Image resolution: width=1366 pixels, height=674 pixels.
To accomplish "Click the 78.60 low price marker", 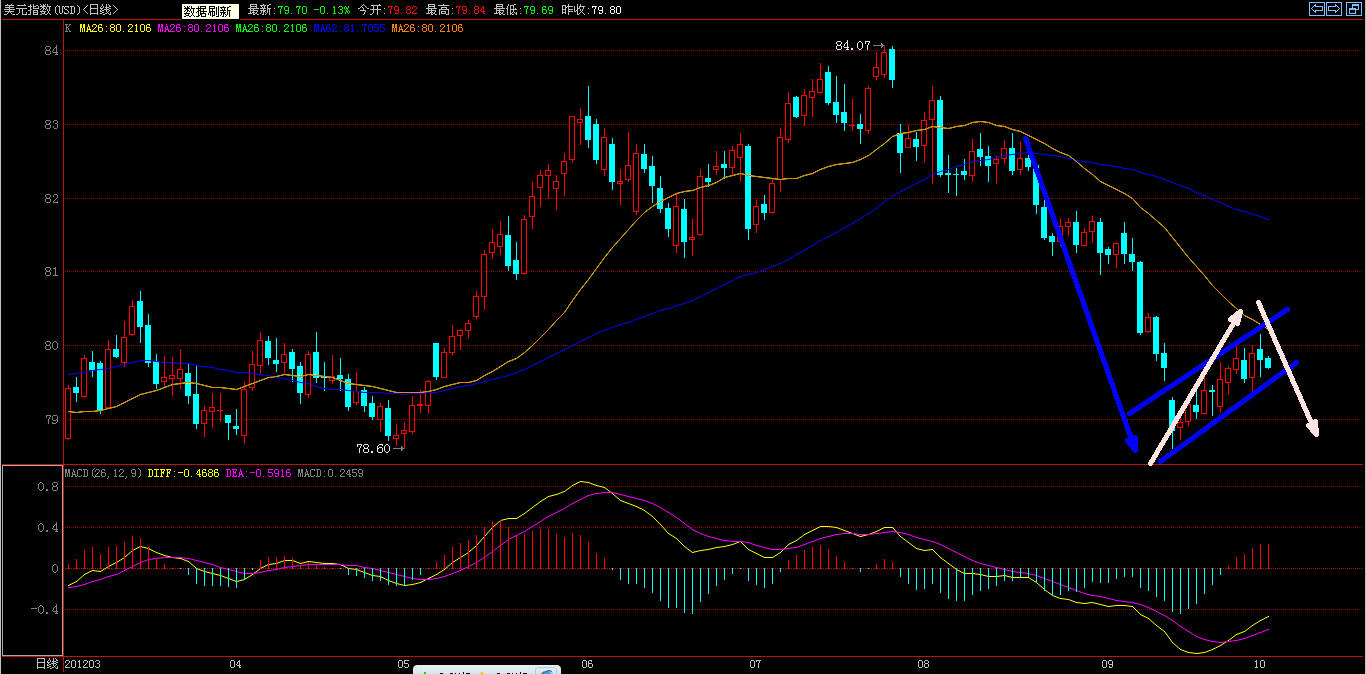I will click(x=373, y=449).
